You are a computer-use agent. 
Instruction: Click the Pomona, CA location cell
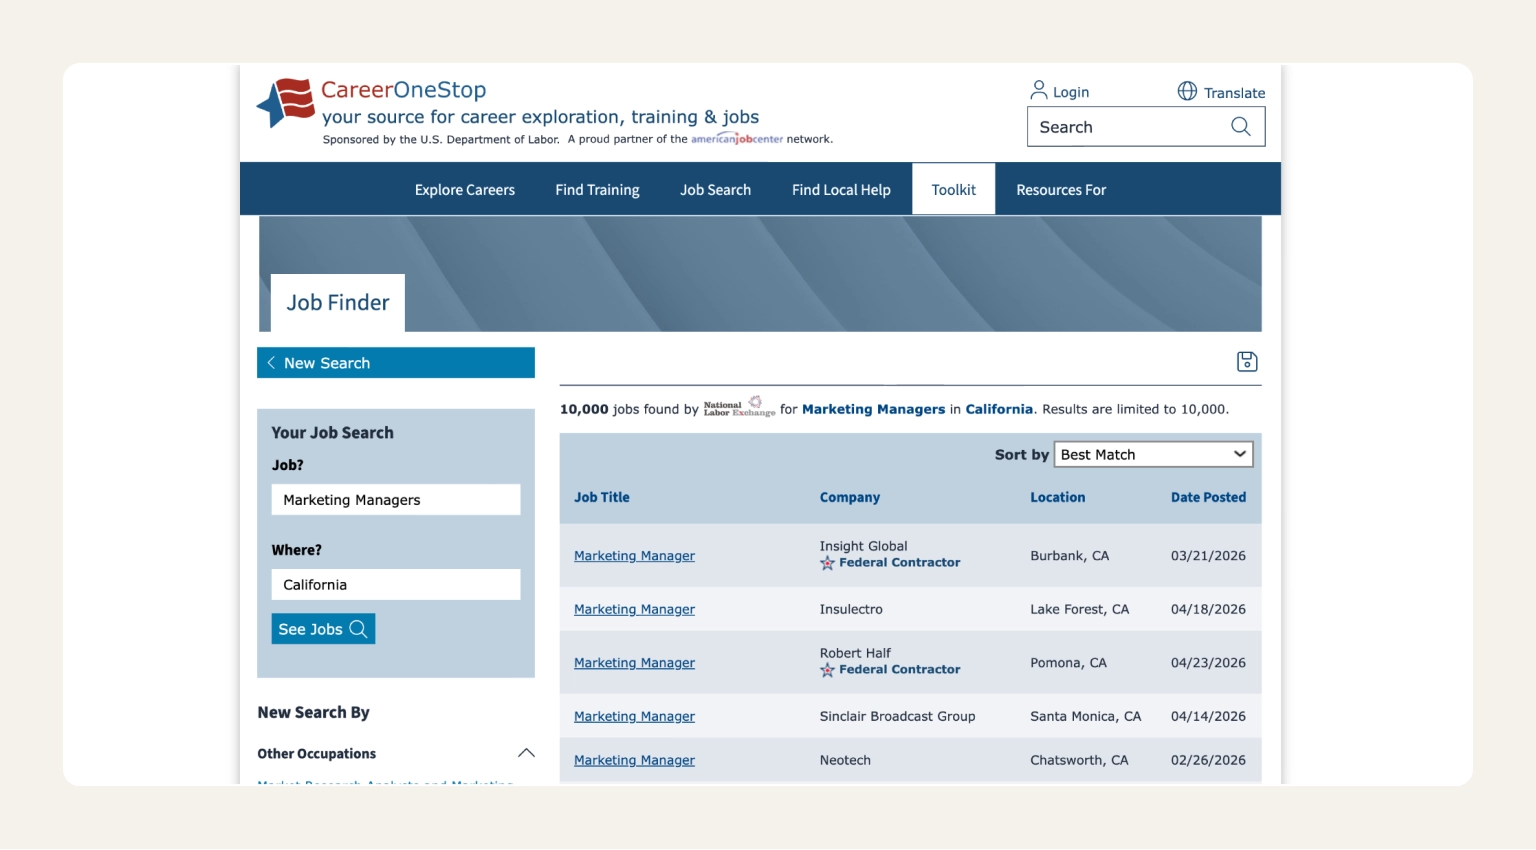coord(1068,663)
